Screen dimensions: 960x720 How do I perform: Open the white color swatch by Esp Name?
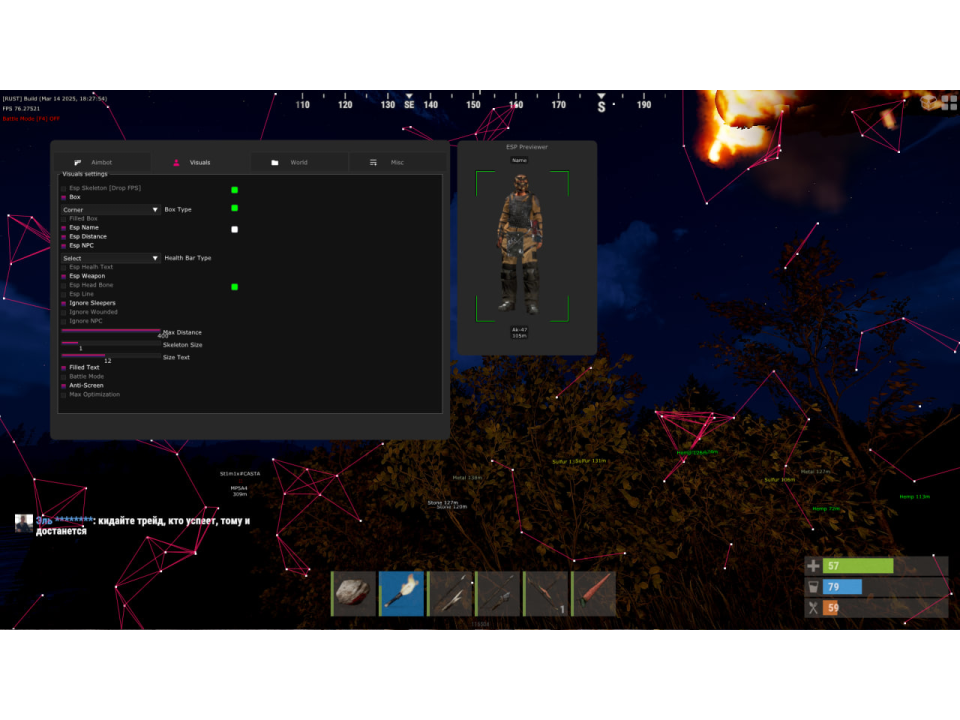click(234, 230)
